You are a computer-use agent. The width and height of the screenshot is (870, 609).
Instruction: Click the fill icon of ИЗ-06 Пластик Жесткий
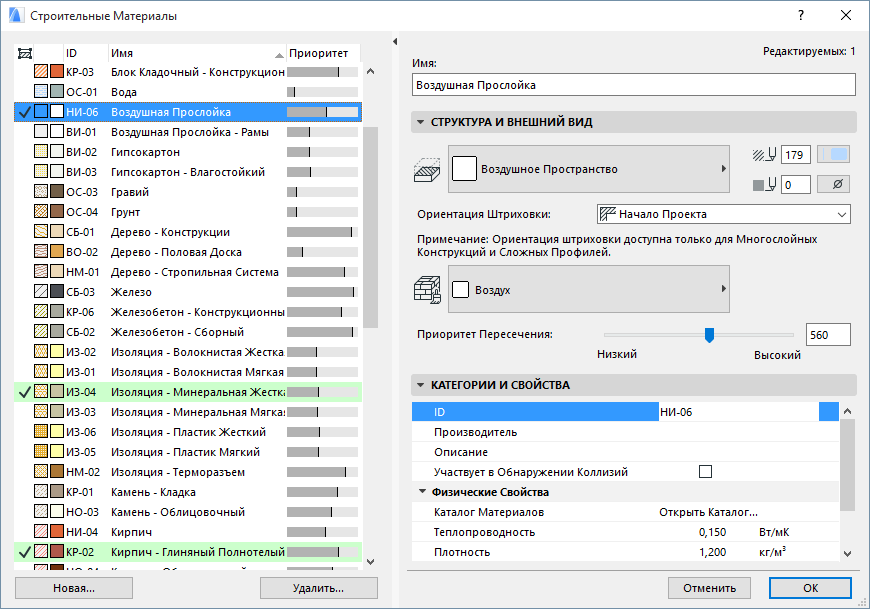[41, 432]
